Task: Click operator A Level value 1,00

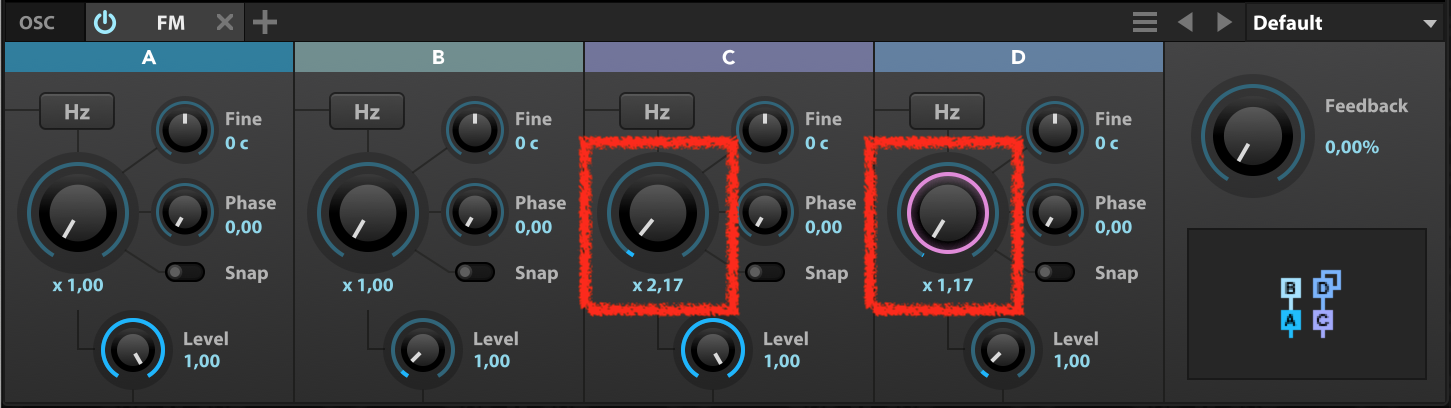Action: click(x=202, y=361)
